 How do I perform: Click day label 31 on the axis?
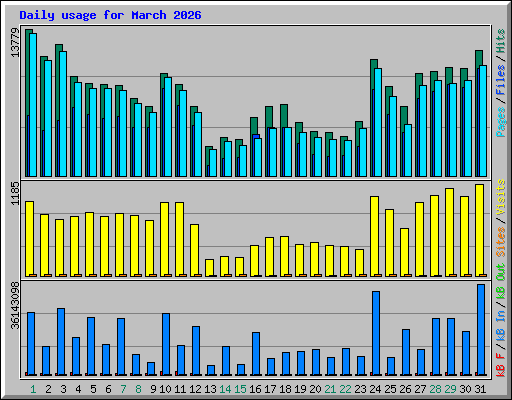[480, 389]
